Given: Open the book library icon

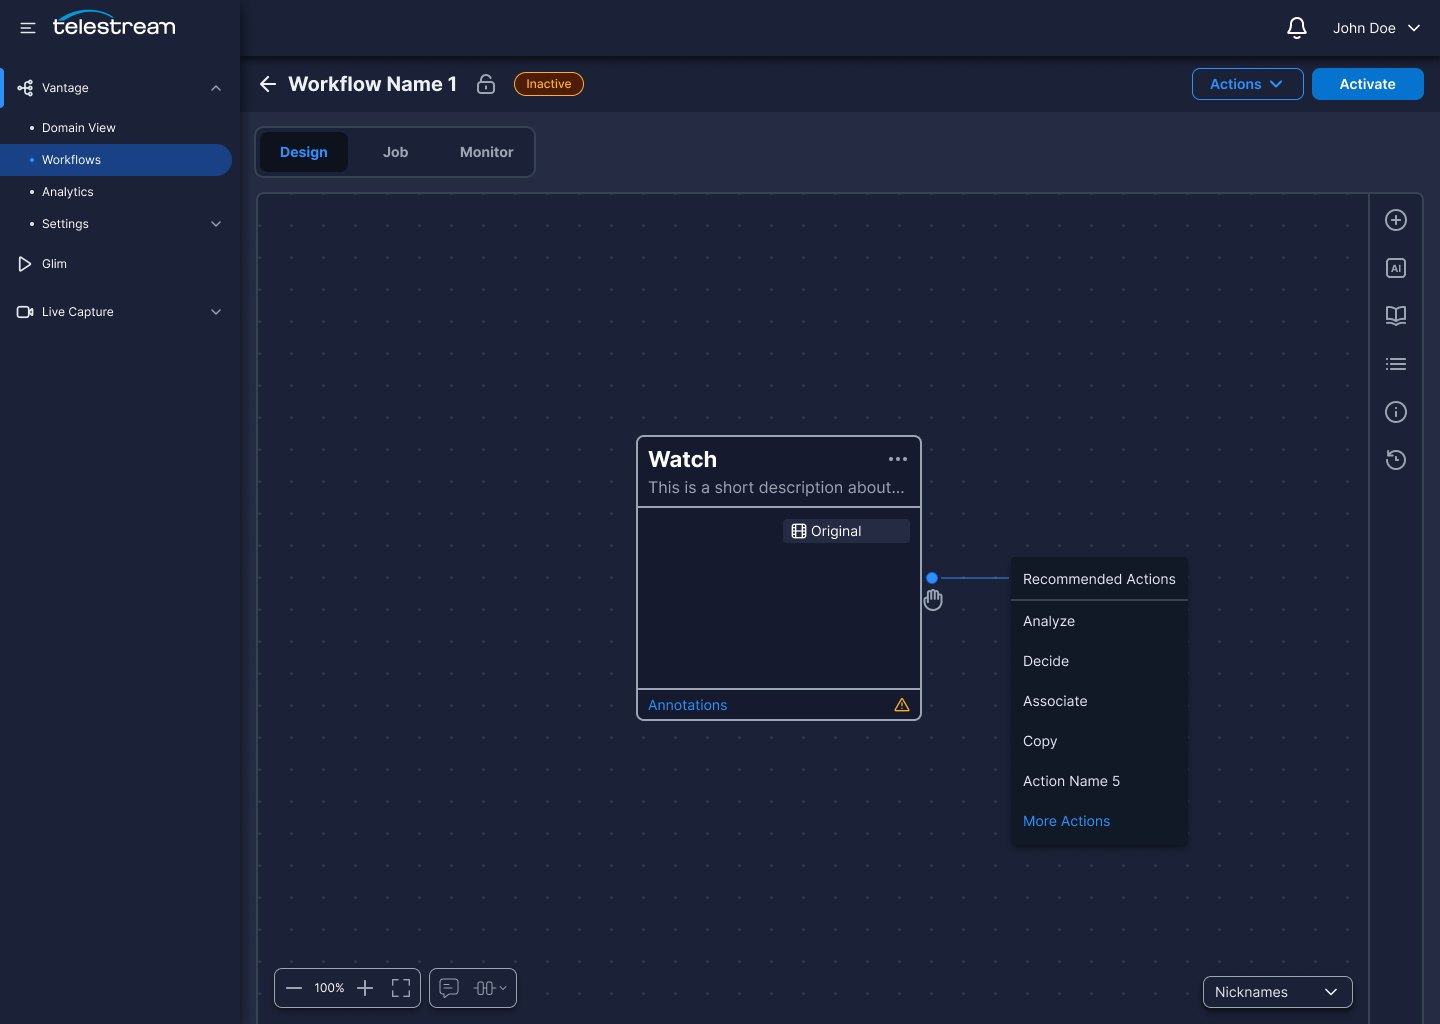Looking at the screenshot, I should coord(1396,316).
